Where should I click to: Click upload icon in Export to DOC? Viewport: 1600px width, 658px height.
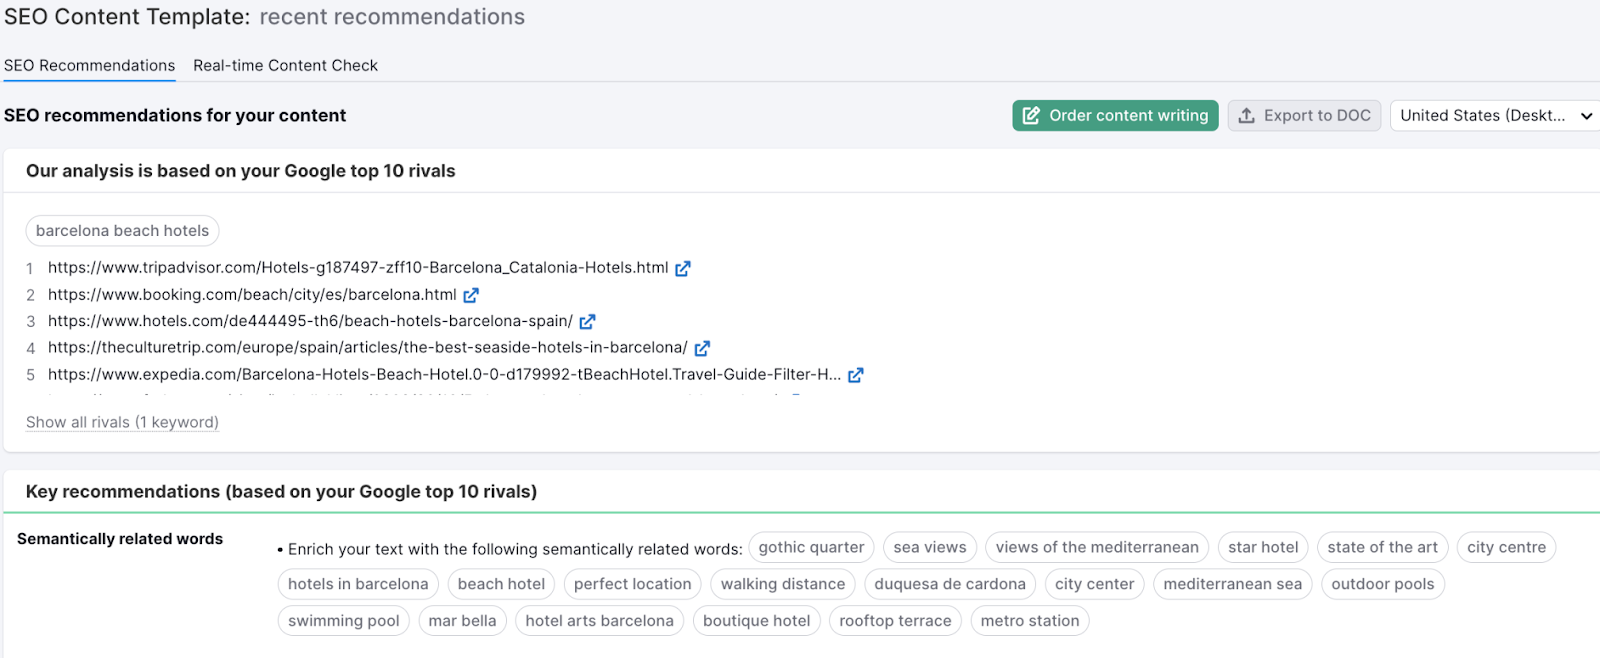click(1246, 116)
